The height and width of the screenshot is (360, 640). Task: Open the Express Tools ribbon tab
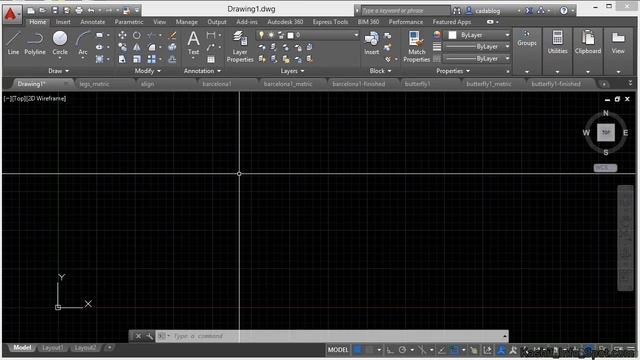[x=330, y=22]
